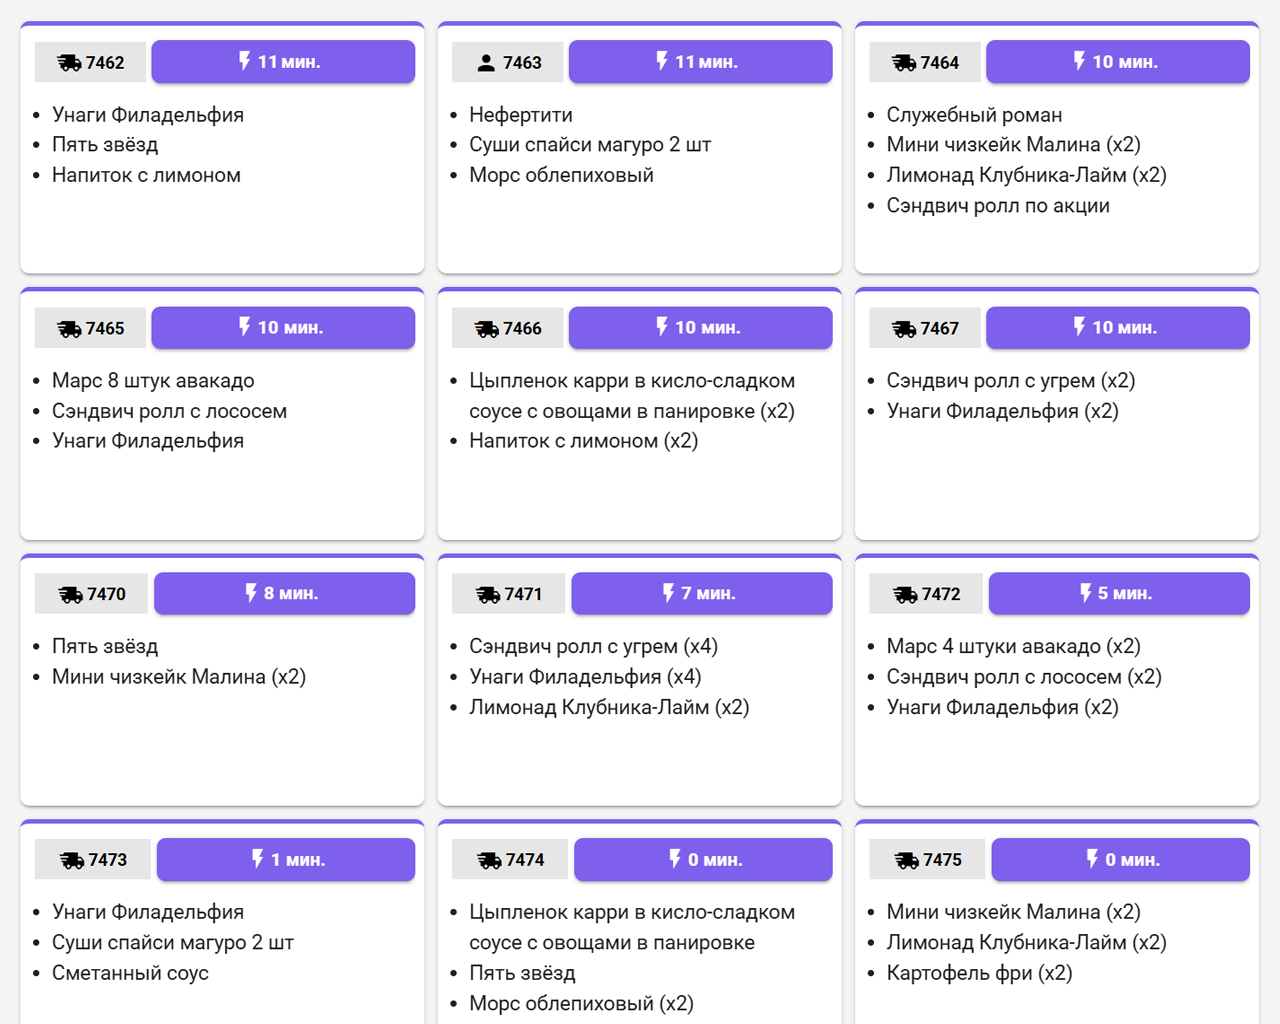Click the truck icon beside order 7466

point(487,329)
